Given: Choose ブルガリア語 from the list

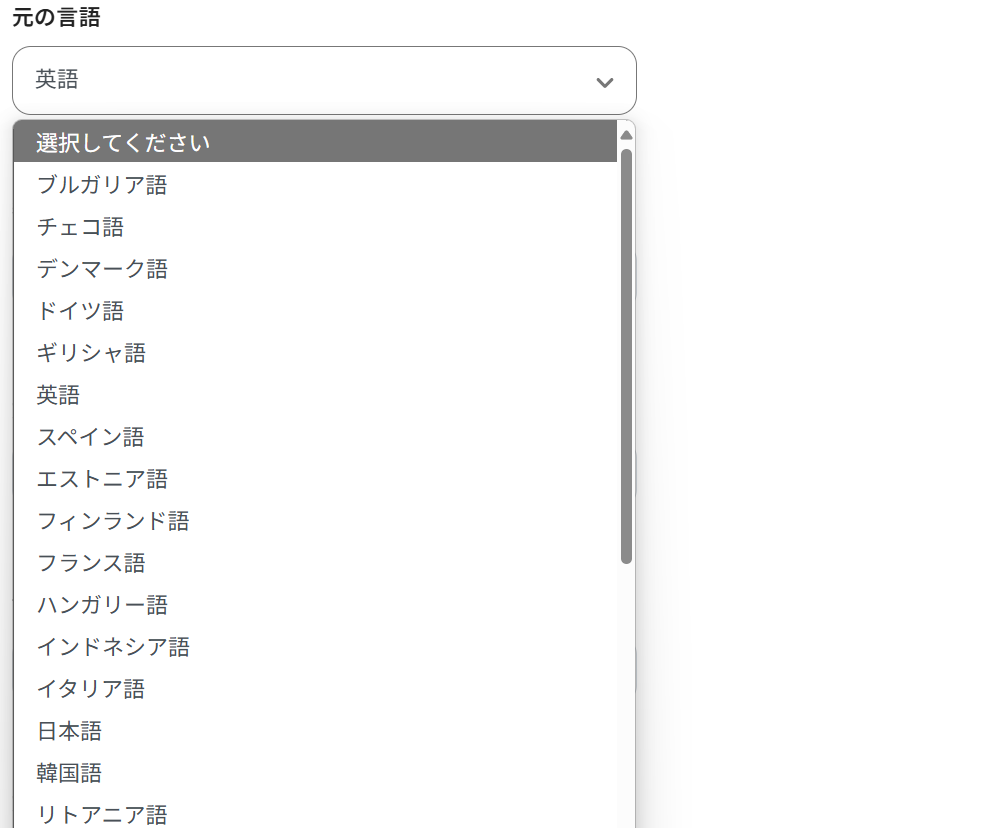Looking at the screenshot, I should [x=315, y=184].
